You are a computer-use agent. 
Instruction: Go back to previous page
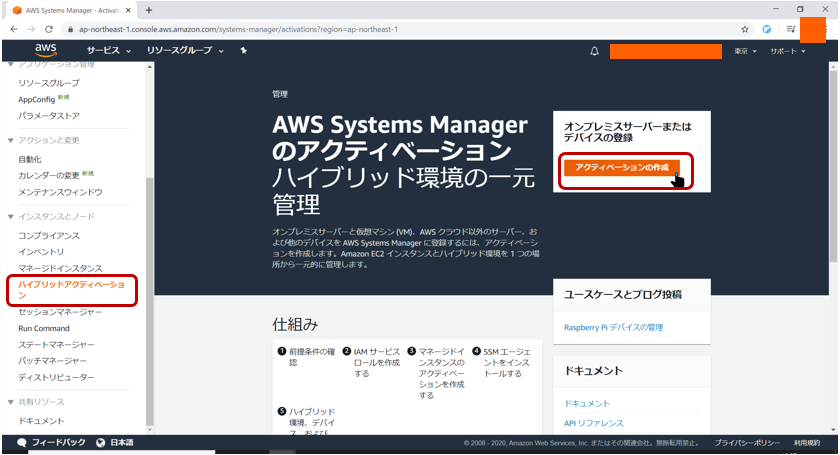14,29
